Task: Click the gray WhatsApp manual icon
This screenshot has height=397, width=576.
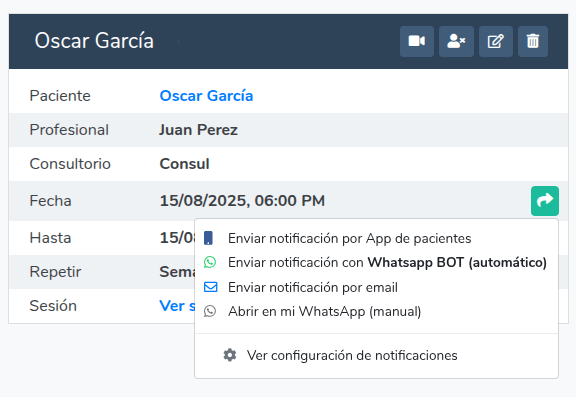Action: click(x=210, y=311)
